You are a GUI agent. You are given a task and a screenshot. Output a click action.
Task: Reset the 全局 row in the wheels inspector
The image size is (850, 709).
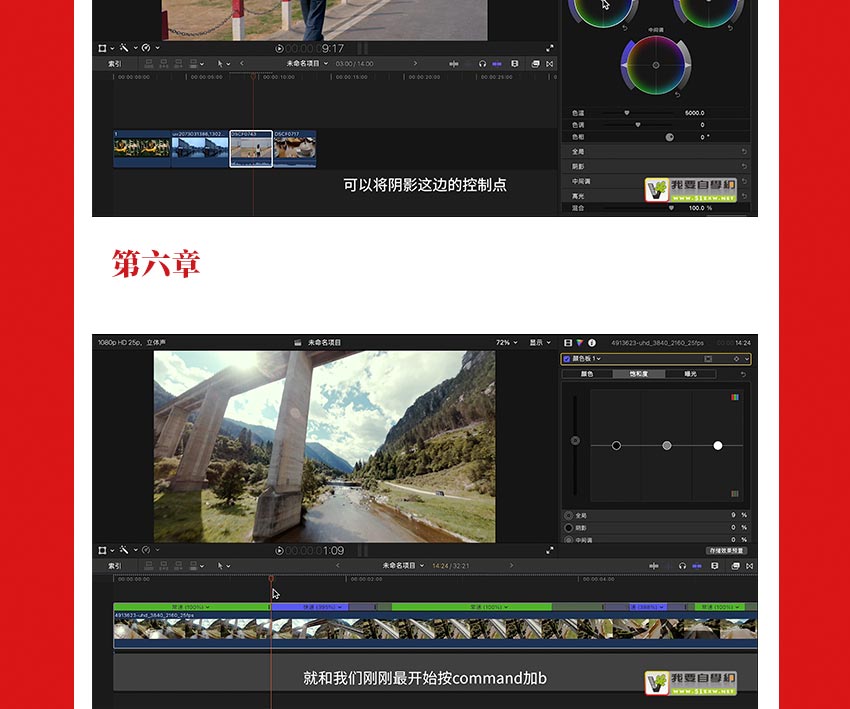744,152
